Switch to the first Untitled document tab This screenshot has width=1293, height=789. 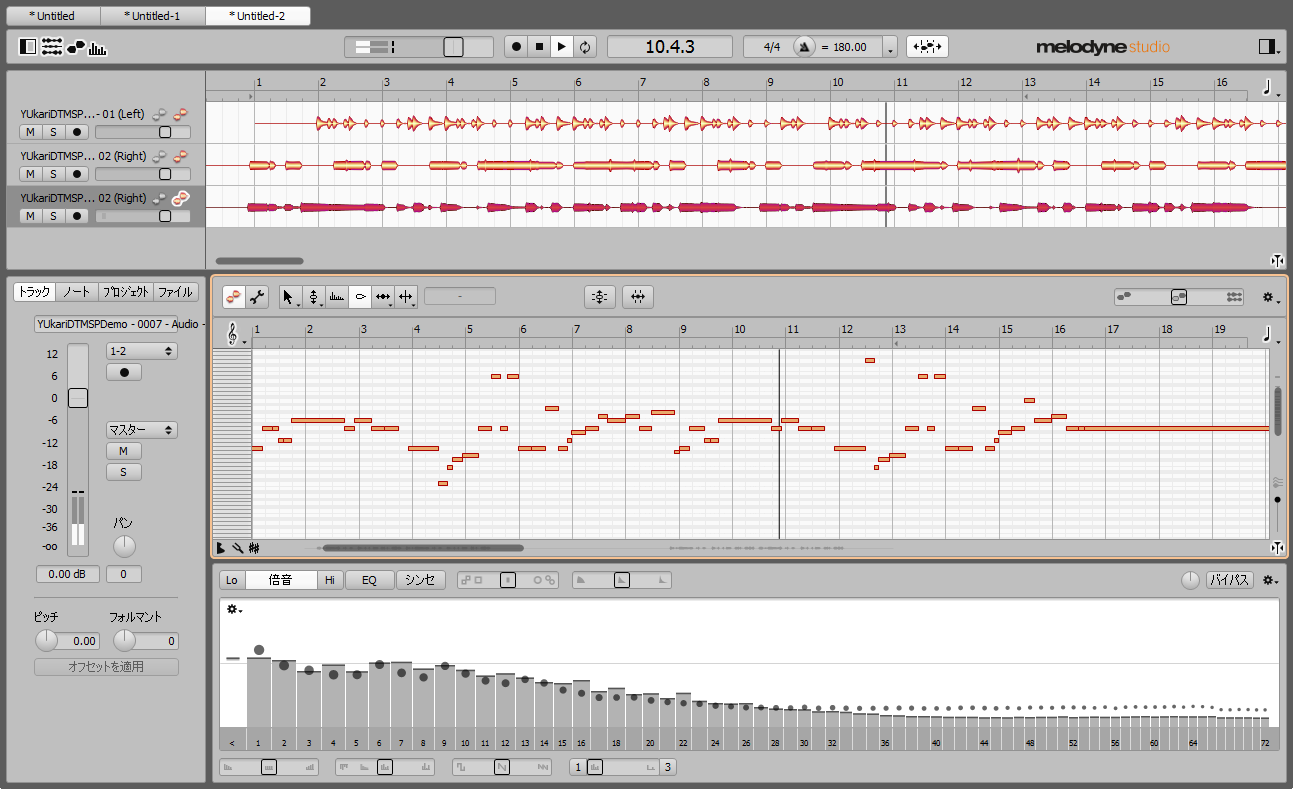click(x=52, y=16)
